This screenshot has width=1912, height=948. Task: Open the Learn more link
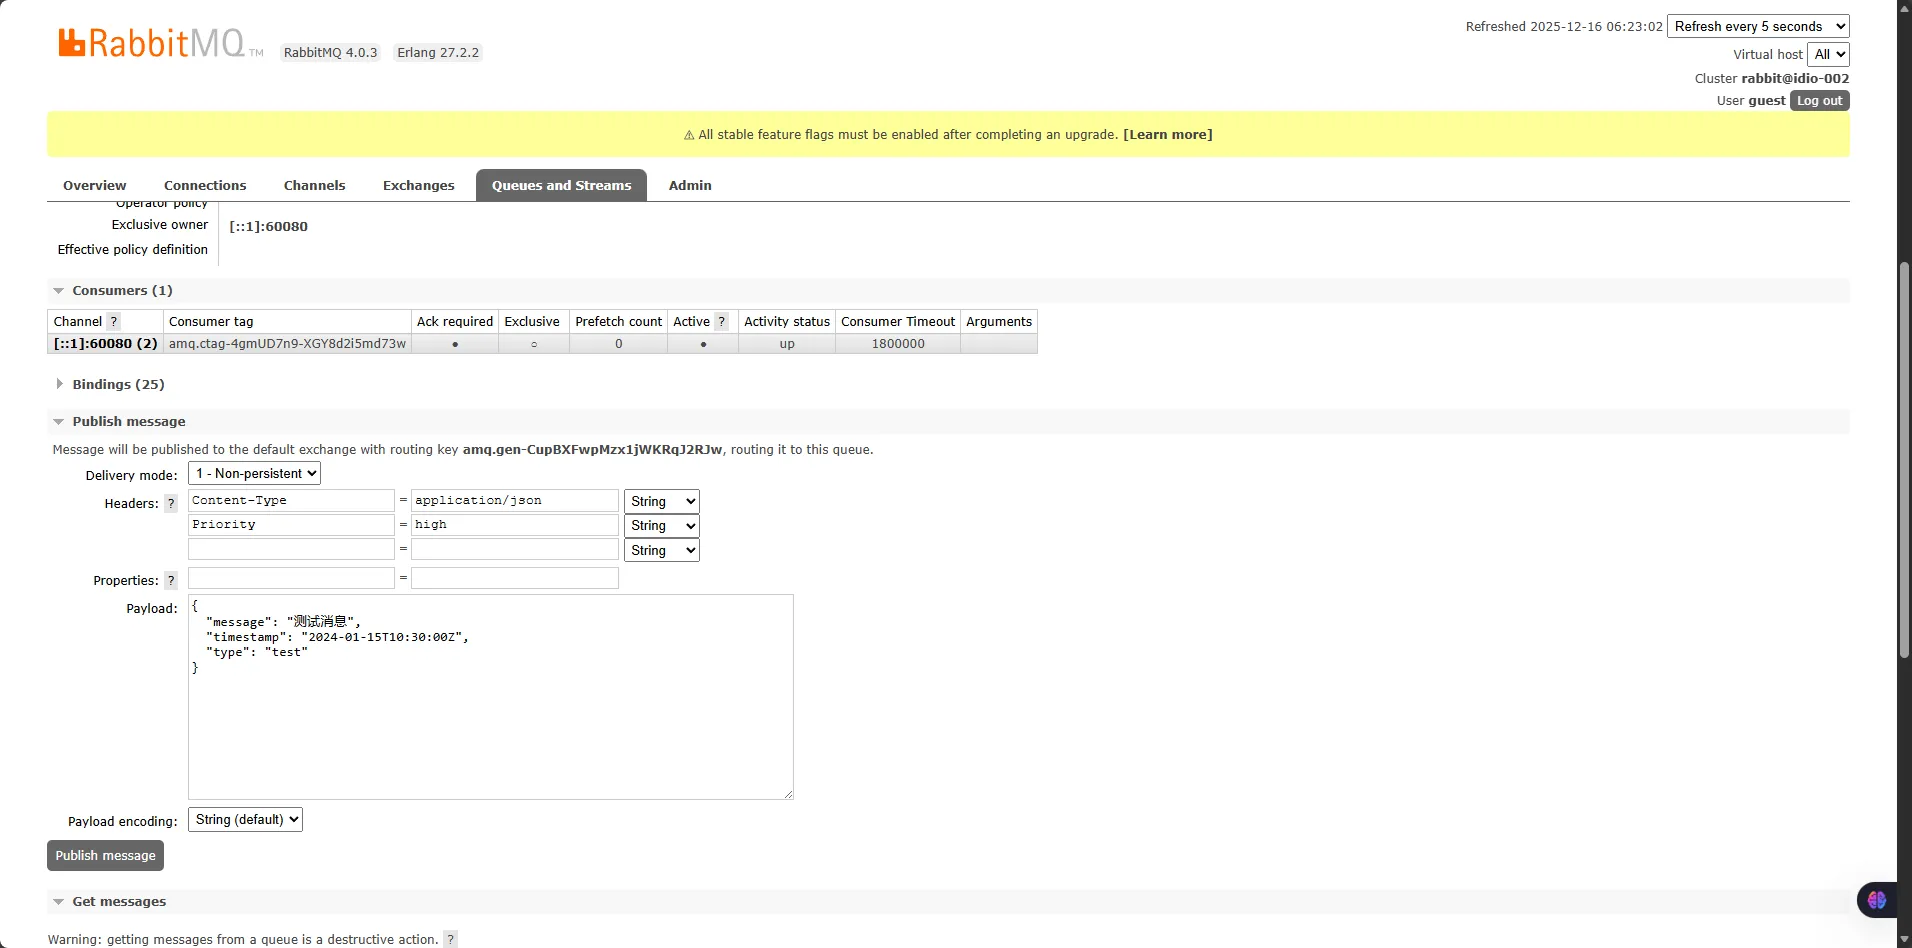click(1167, 135)
